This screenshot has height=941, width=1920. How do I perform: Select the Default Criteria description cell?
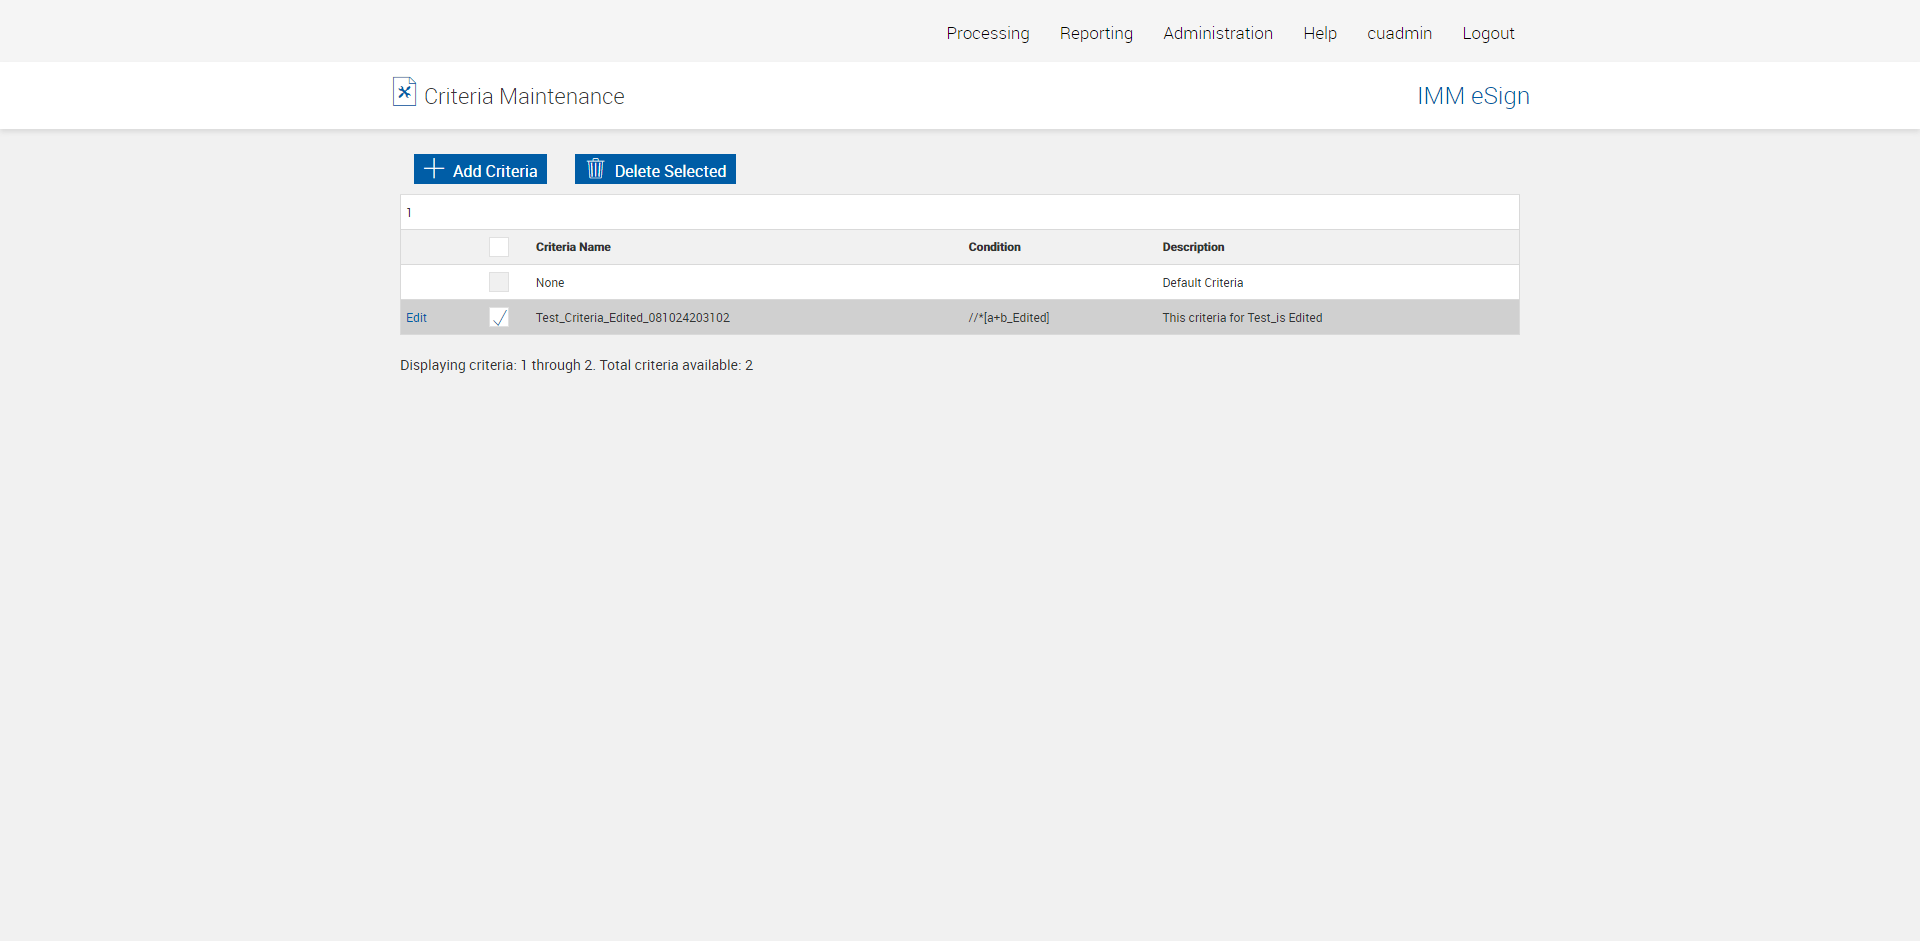pos(1203,283)
